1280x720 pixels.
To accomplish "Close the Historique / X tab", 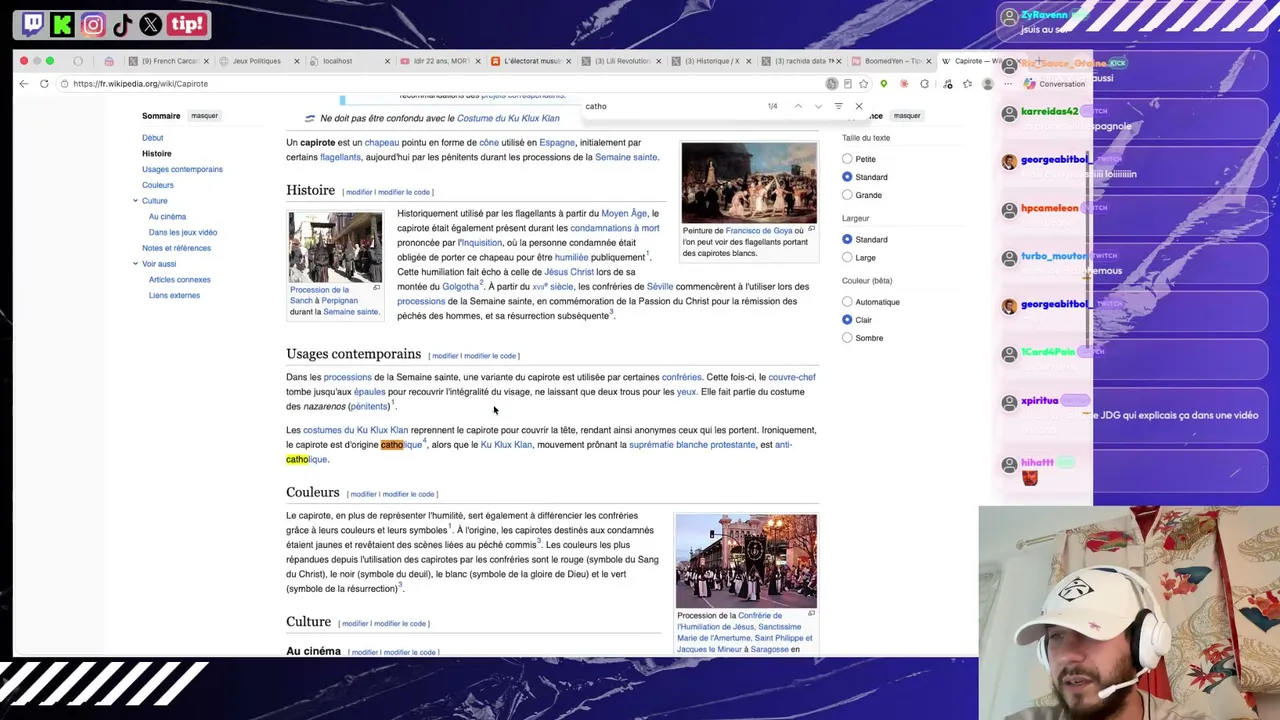I will click(749, 61).
